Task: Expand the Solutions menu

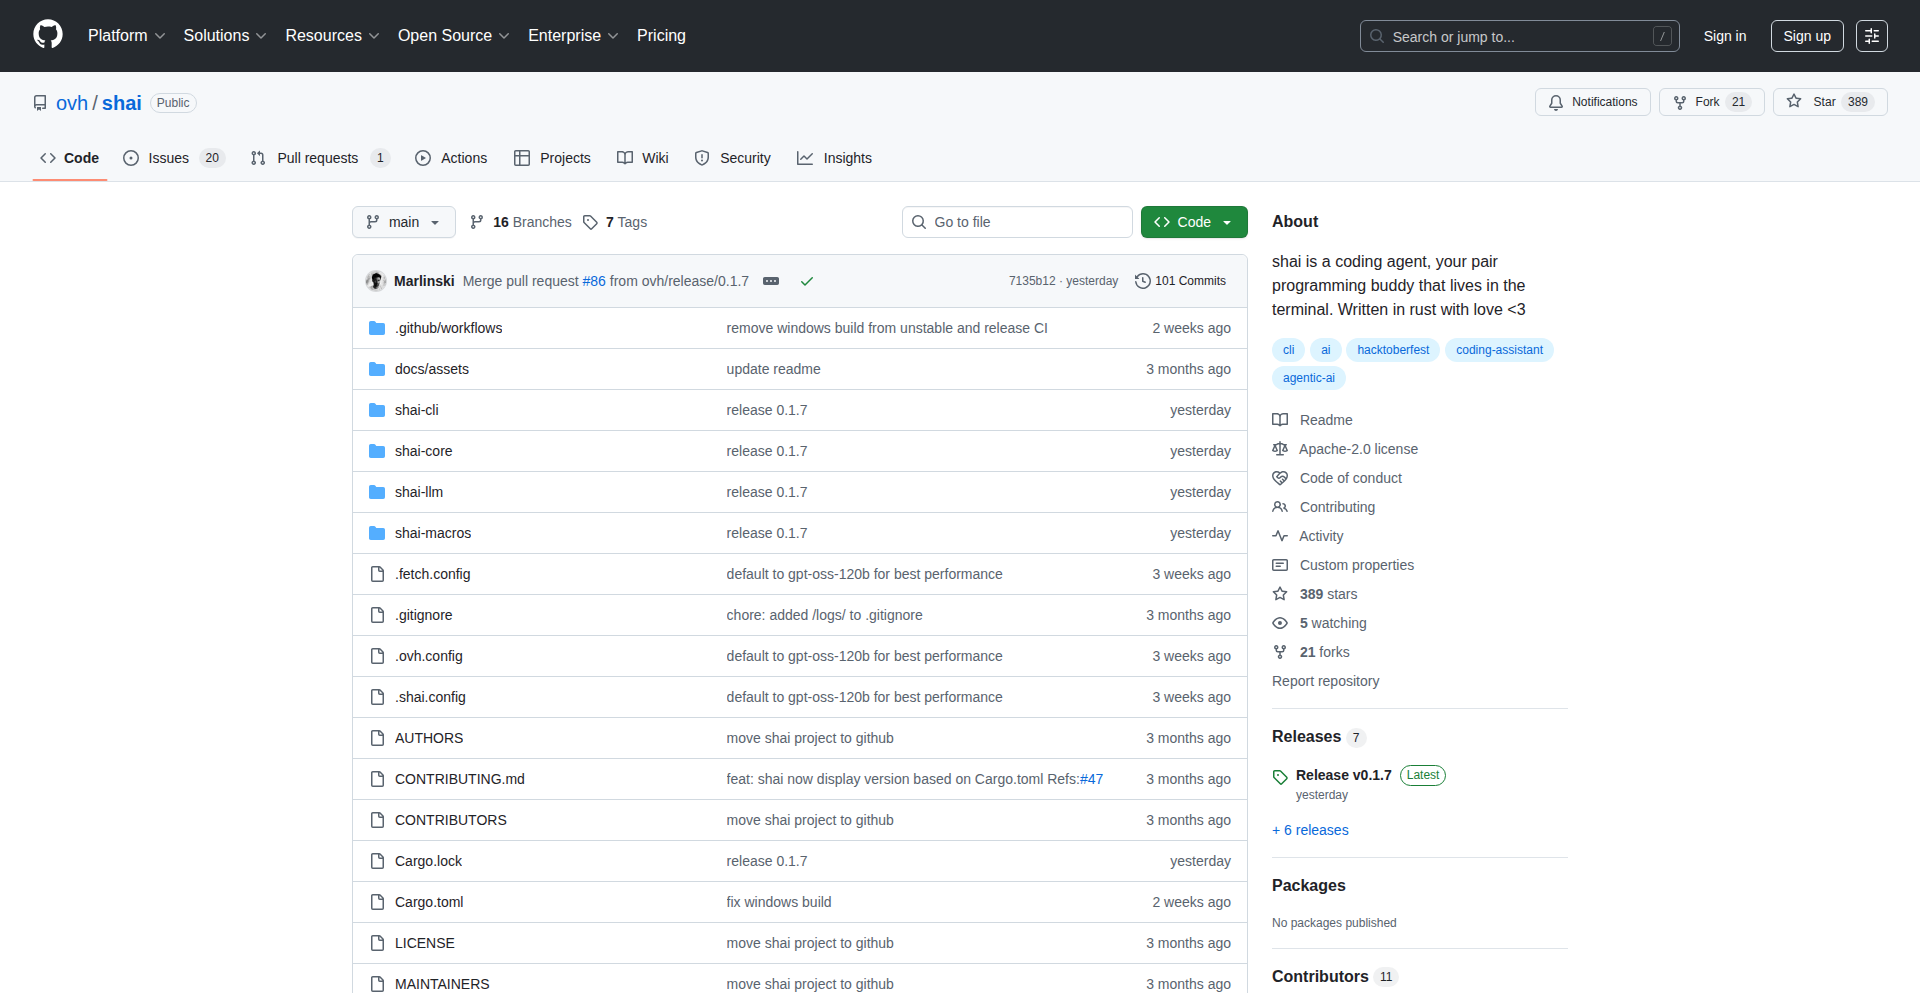Action: (225, 36)
